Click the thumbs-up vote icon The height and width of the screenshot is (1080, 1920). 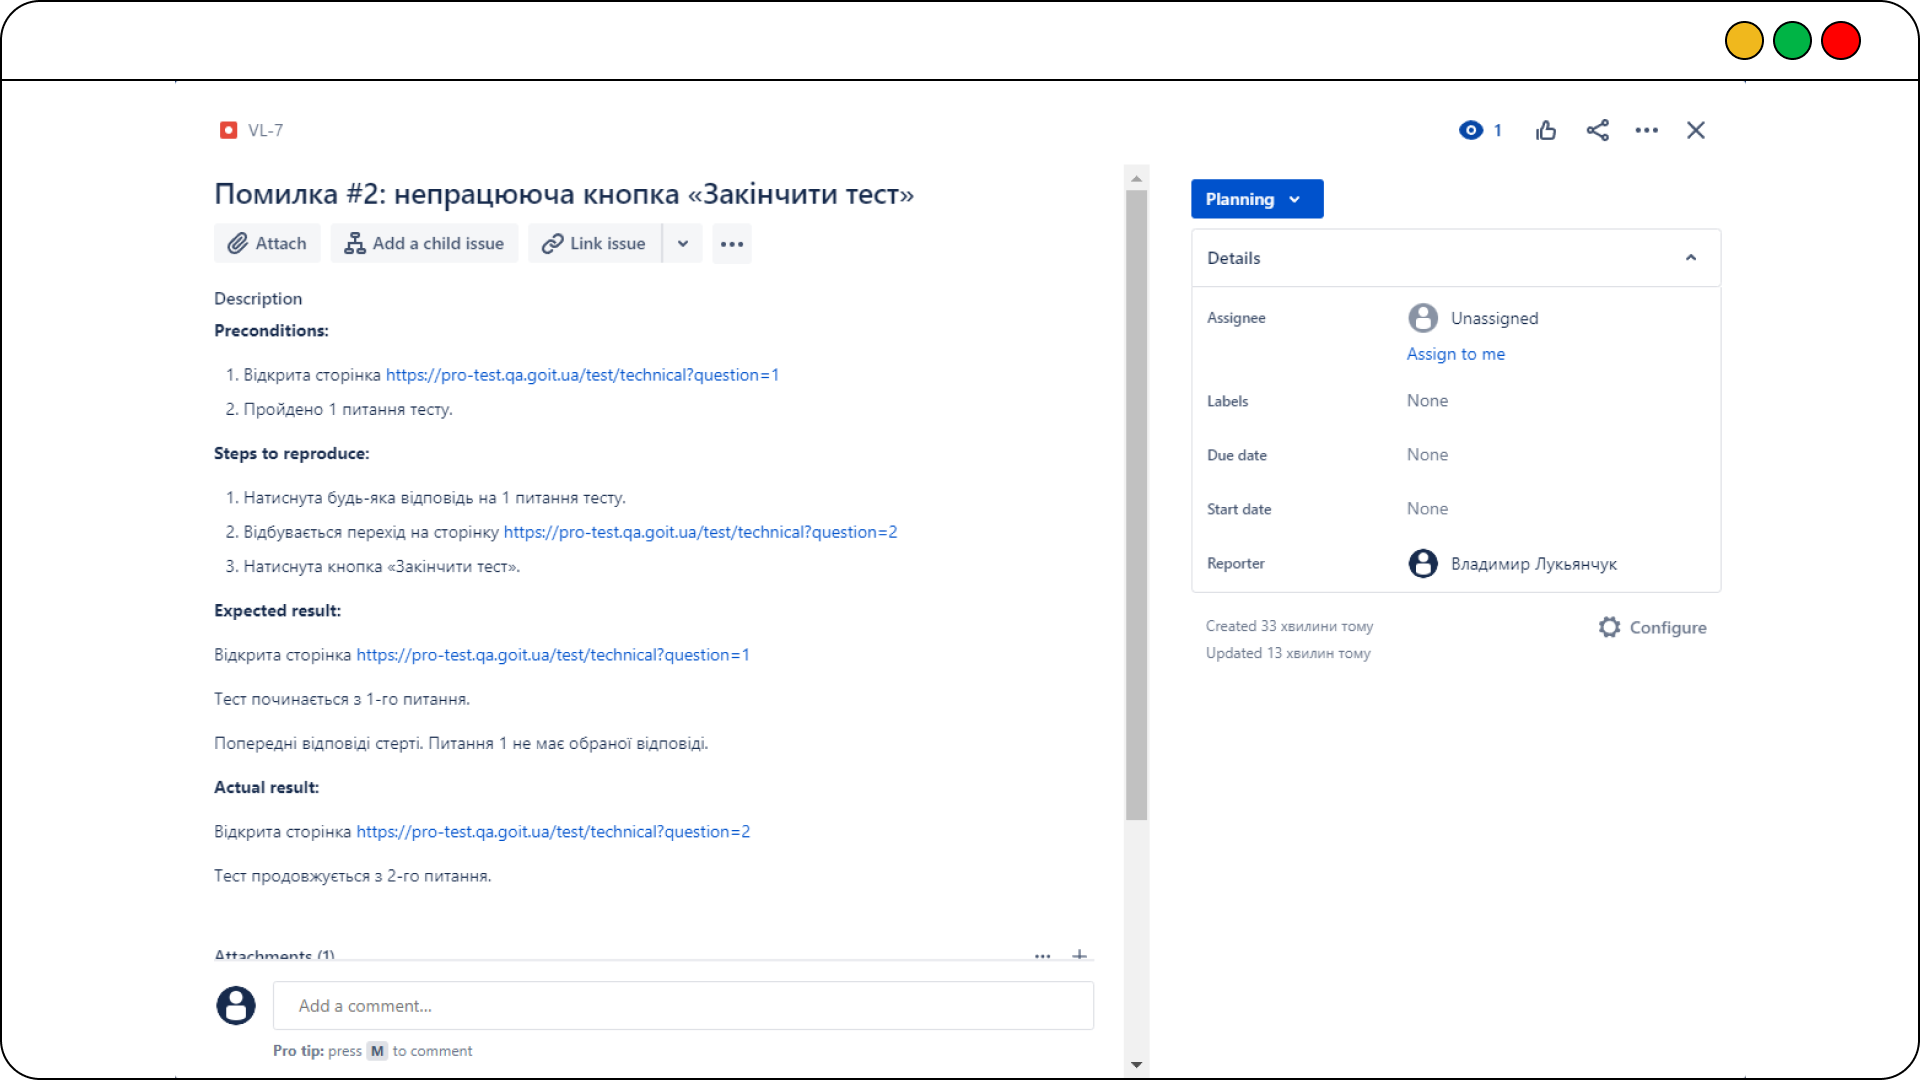(1546, 130)
